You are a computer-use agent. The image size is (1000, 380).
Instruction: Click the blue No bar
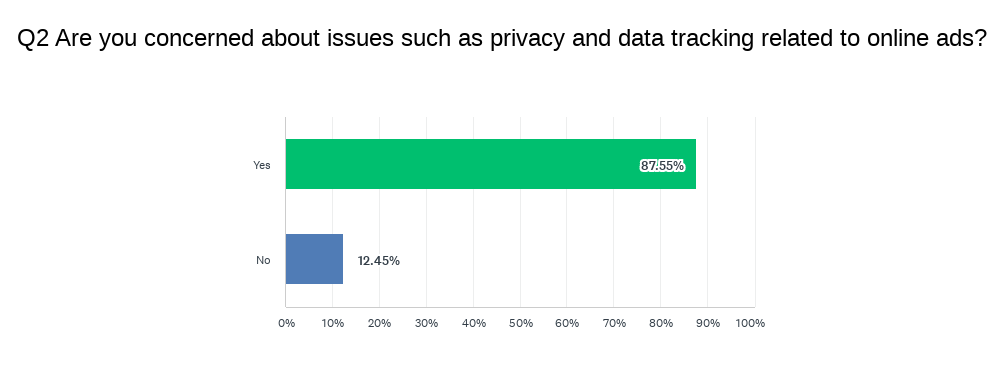pyautogui.click(x=314, y=259)
